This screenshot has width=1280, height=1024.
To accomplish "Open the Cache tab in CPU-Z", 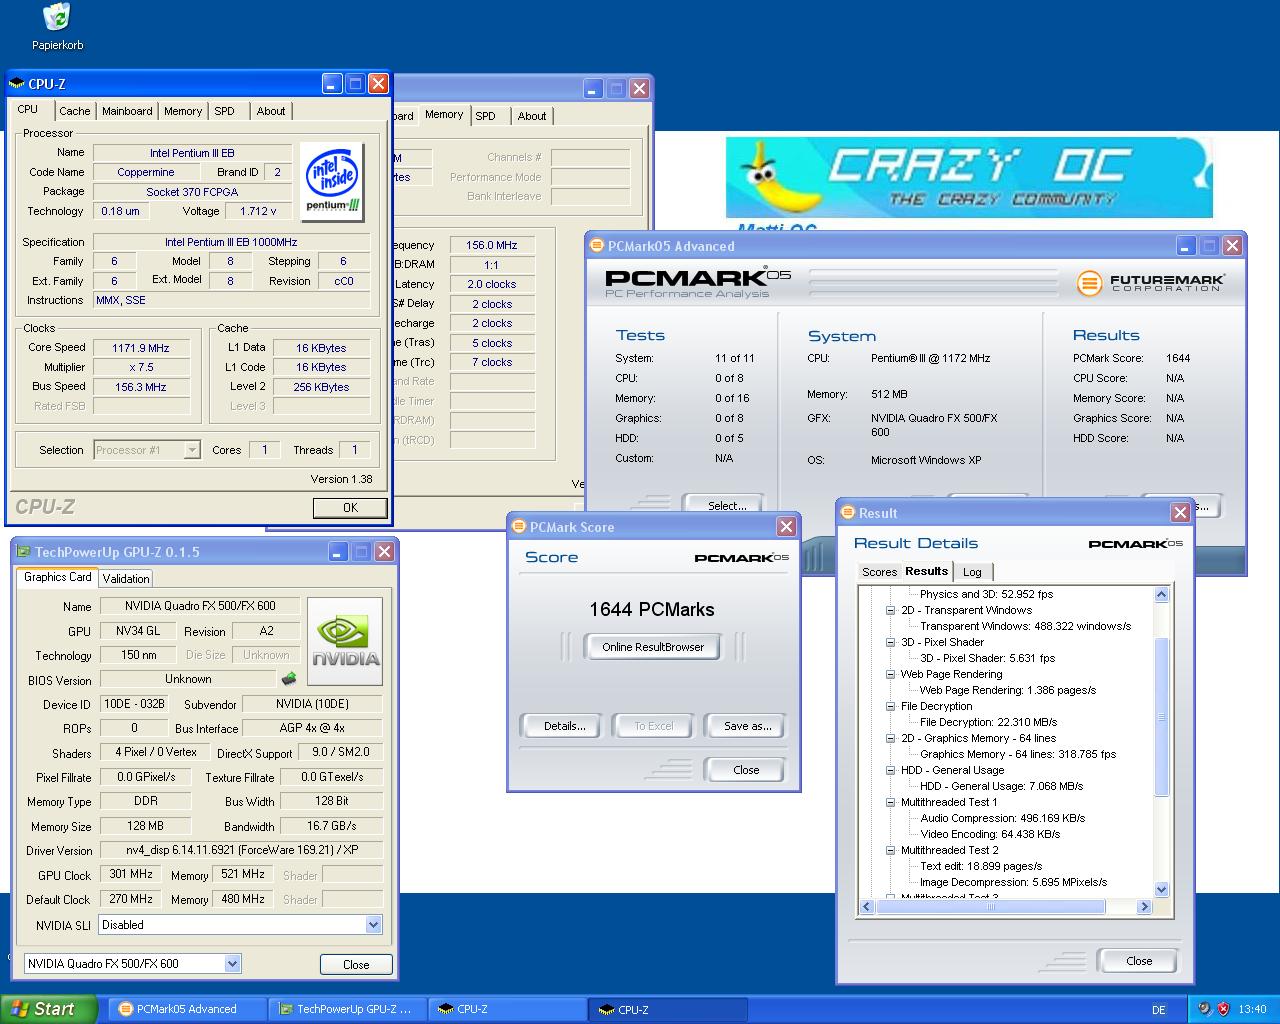I will click(74, 111).
